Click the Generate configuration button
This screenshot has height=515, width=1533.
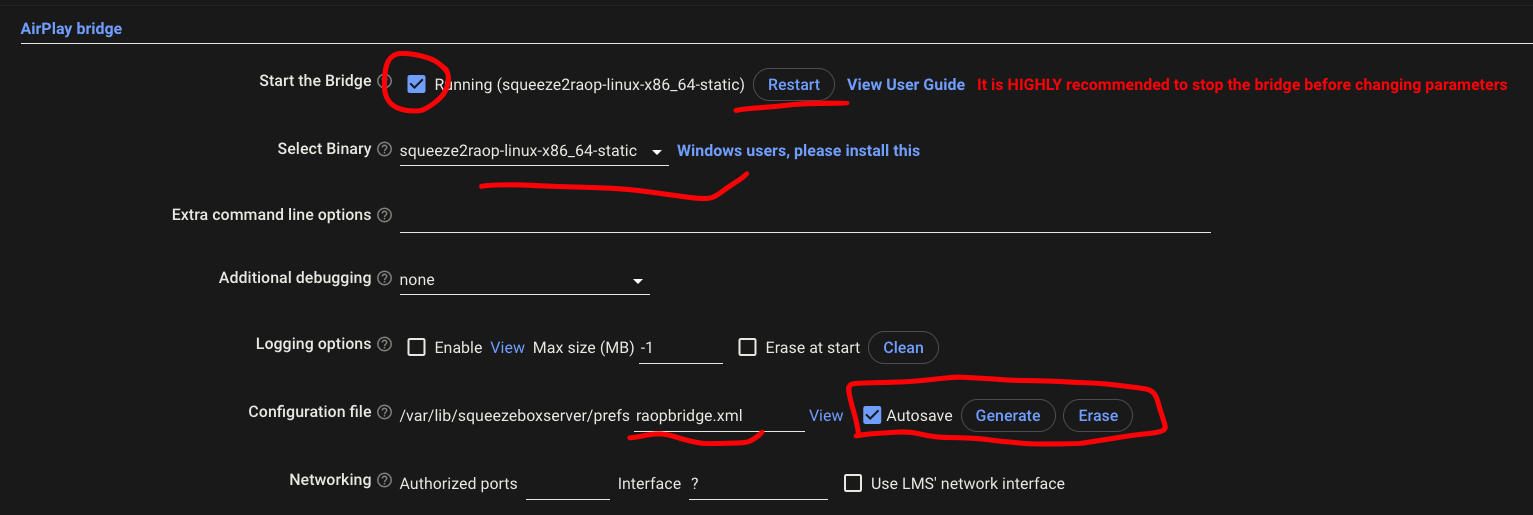click(1008, 416)
